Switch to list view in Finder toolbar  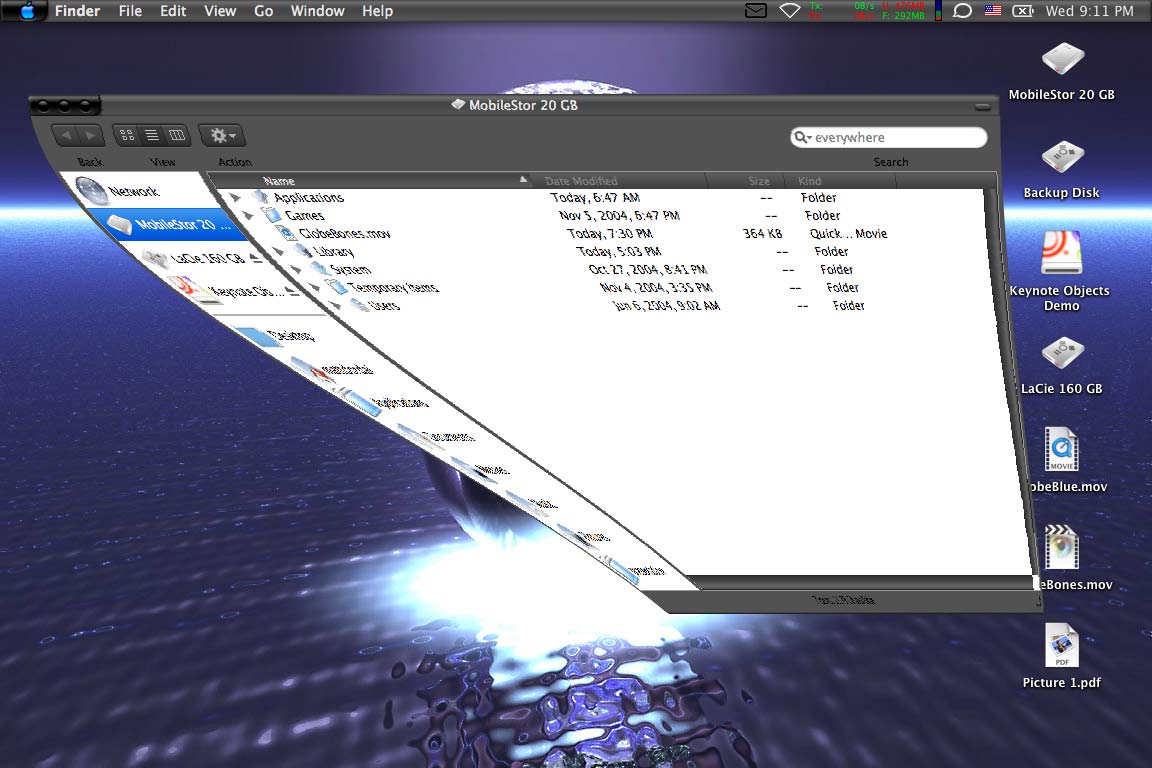pyautogui.click(x=152, y=135)
